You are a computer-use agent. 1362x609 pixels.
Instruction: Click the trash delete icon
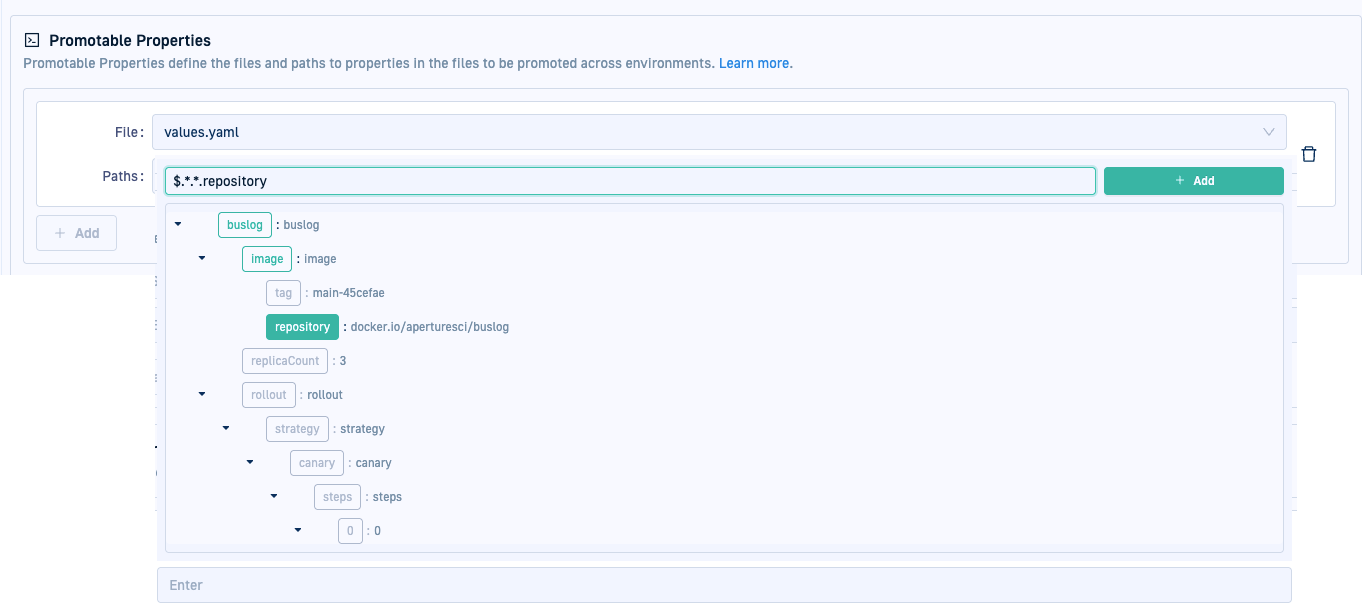pyautogui.click(x=1309, y=154)
